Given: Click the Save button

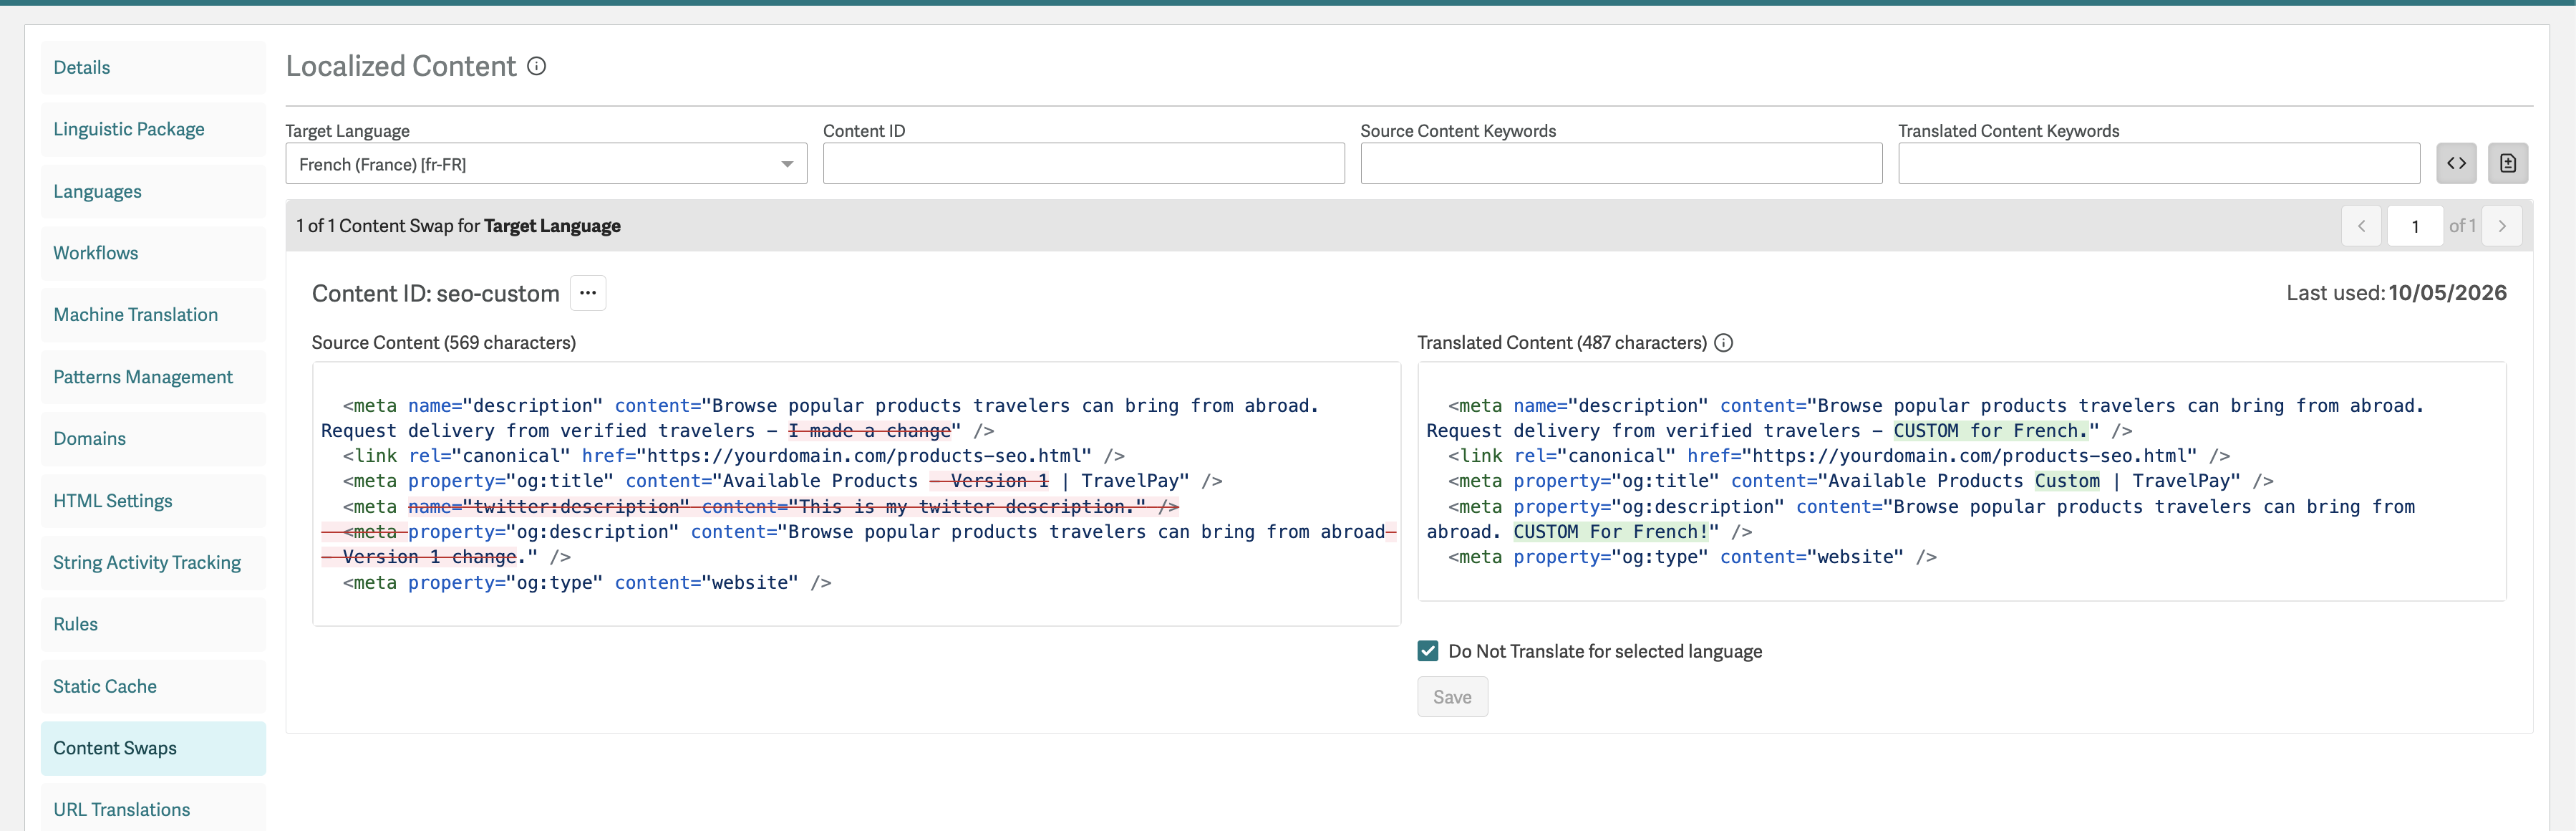Looking at the screenshot, I should [x=1452, y=697].
